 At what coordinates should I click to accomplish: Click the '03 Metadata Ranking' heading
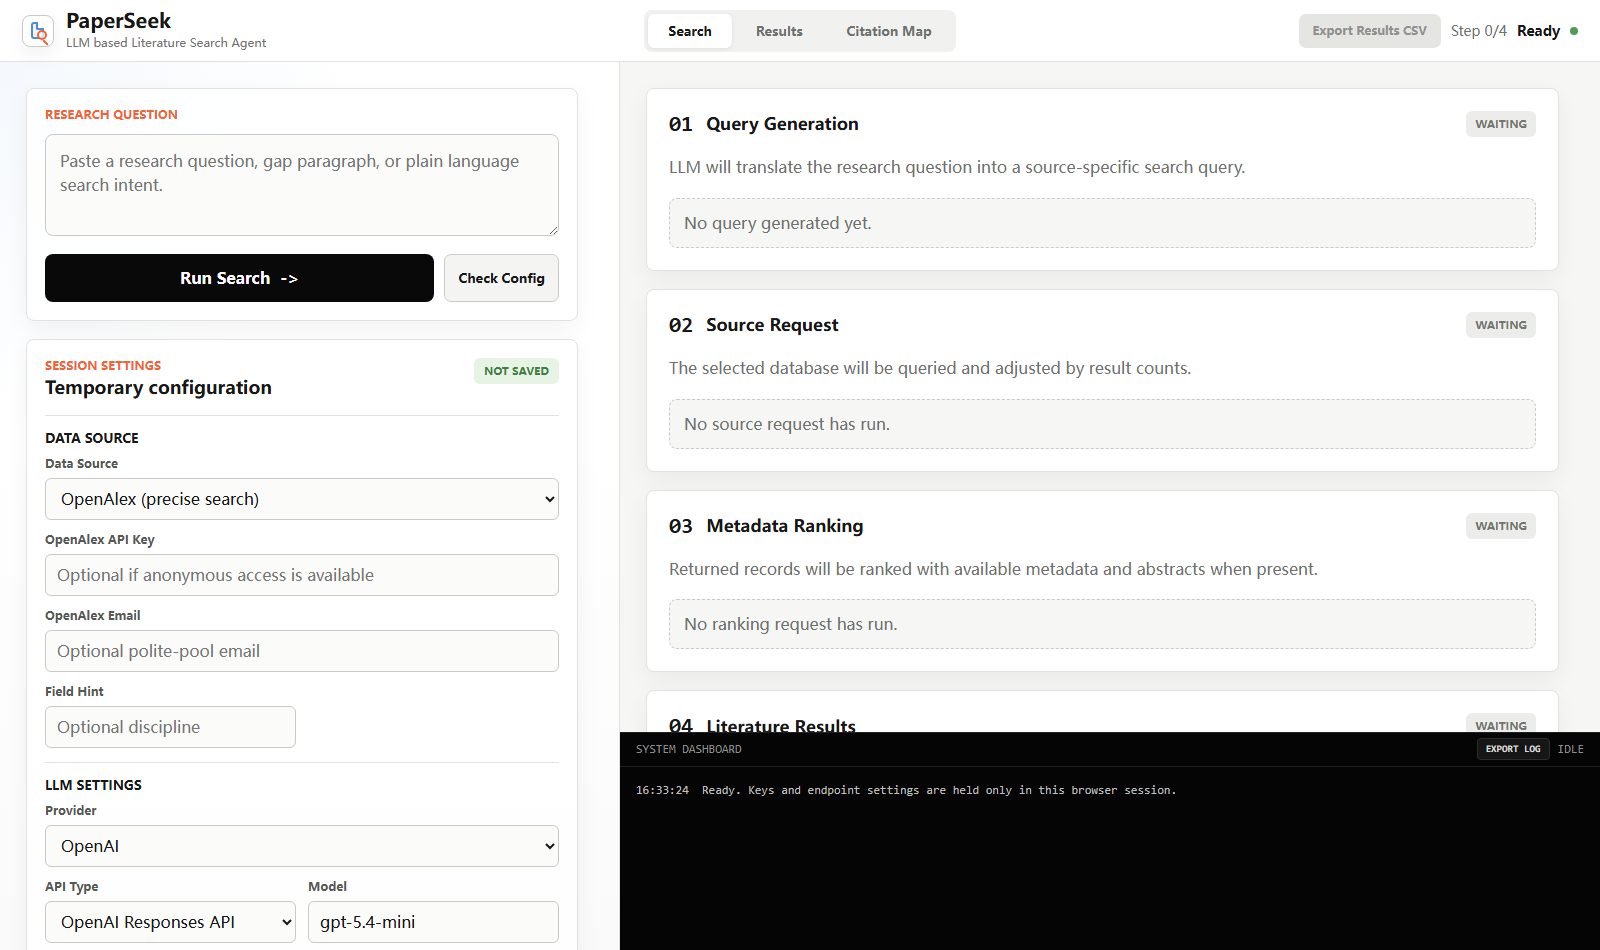(x=766, y=526)
